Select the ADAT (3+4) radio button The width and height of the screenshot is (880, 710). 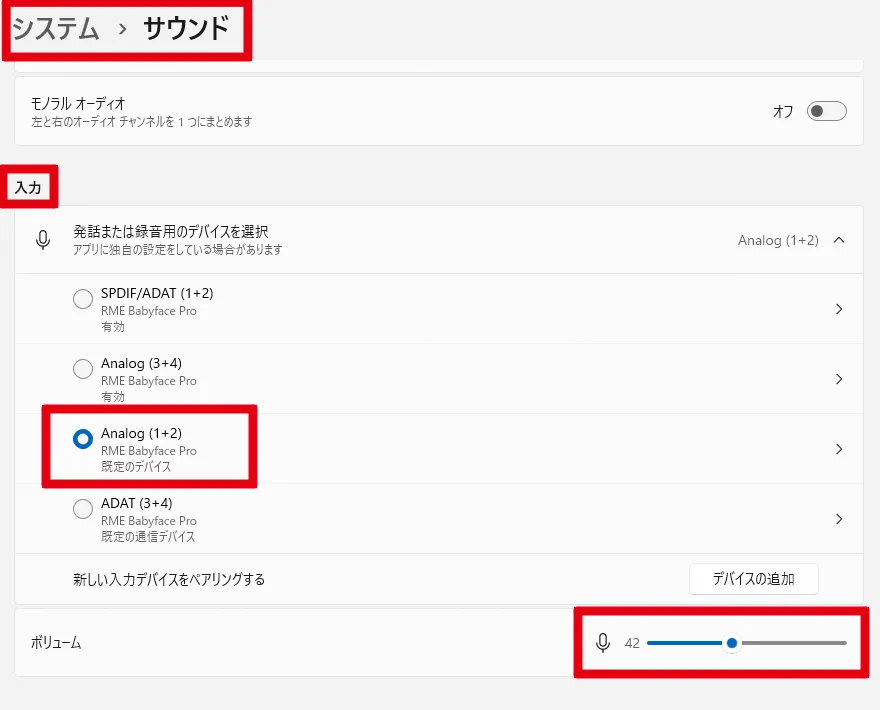pos(83,509)
